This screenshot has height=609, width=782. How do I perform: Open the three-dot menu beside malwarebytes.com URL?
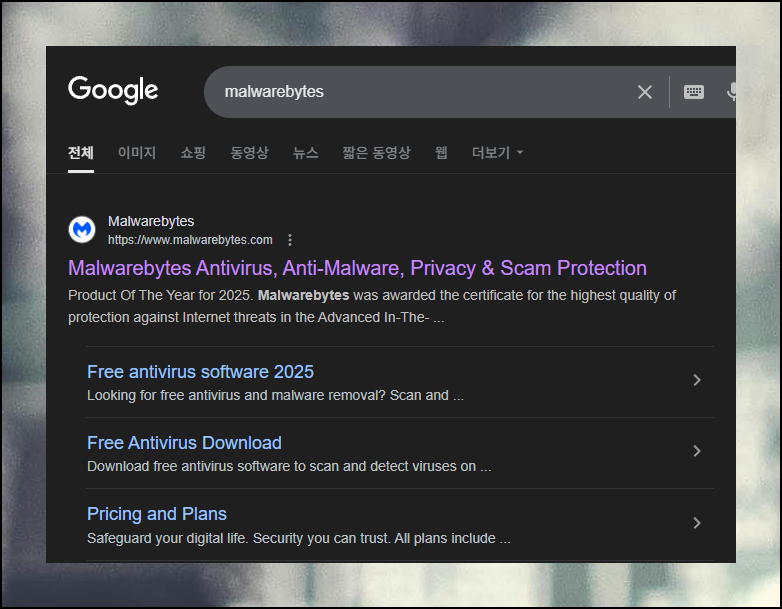tap(290, 240)
